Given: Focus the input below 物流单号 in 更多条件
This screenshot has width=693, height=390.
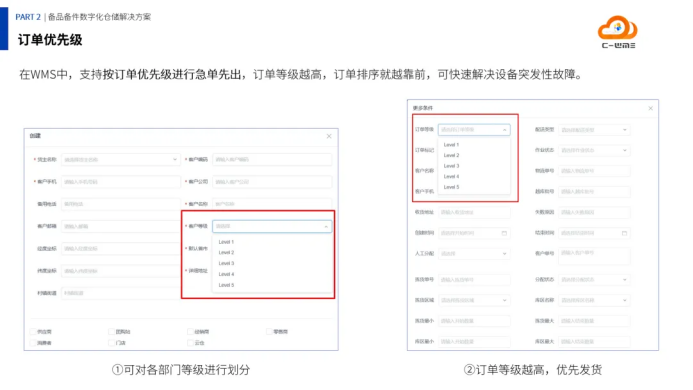Looking at the screenshot, I should [x=594, y=191].
